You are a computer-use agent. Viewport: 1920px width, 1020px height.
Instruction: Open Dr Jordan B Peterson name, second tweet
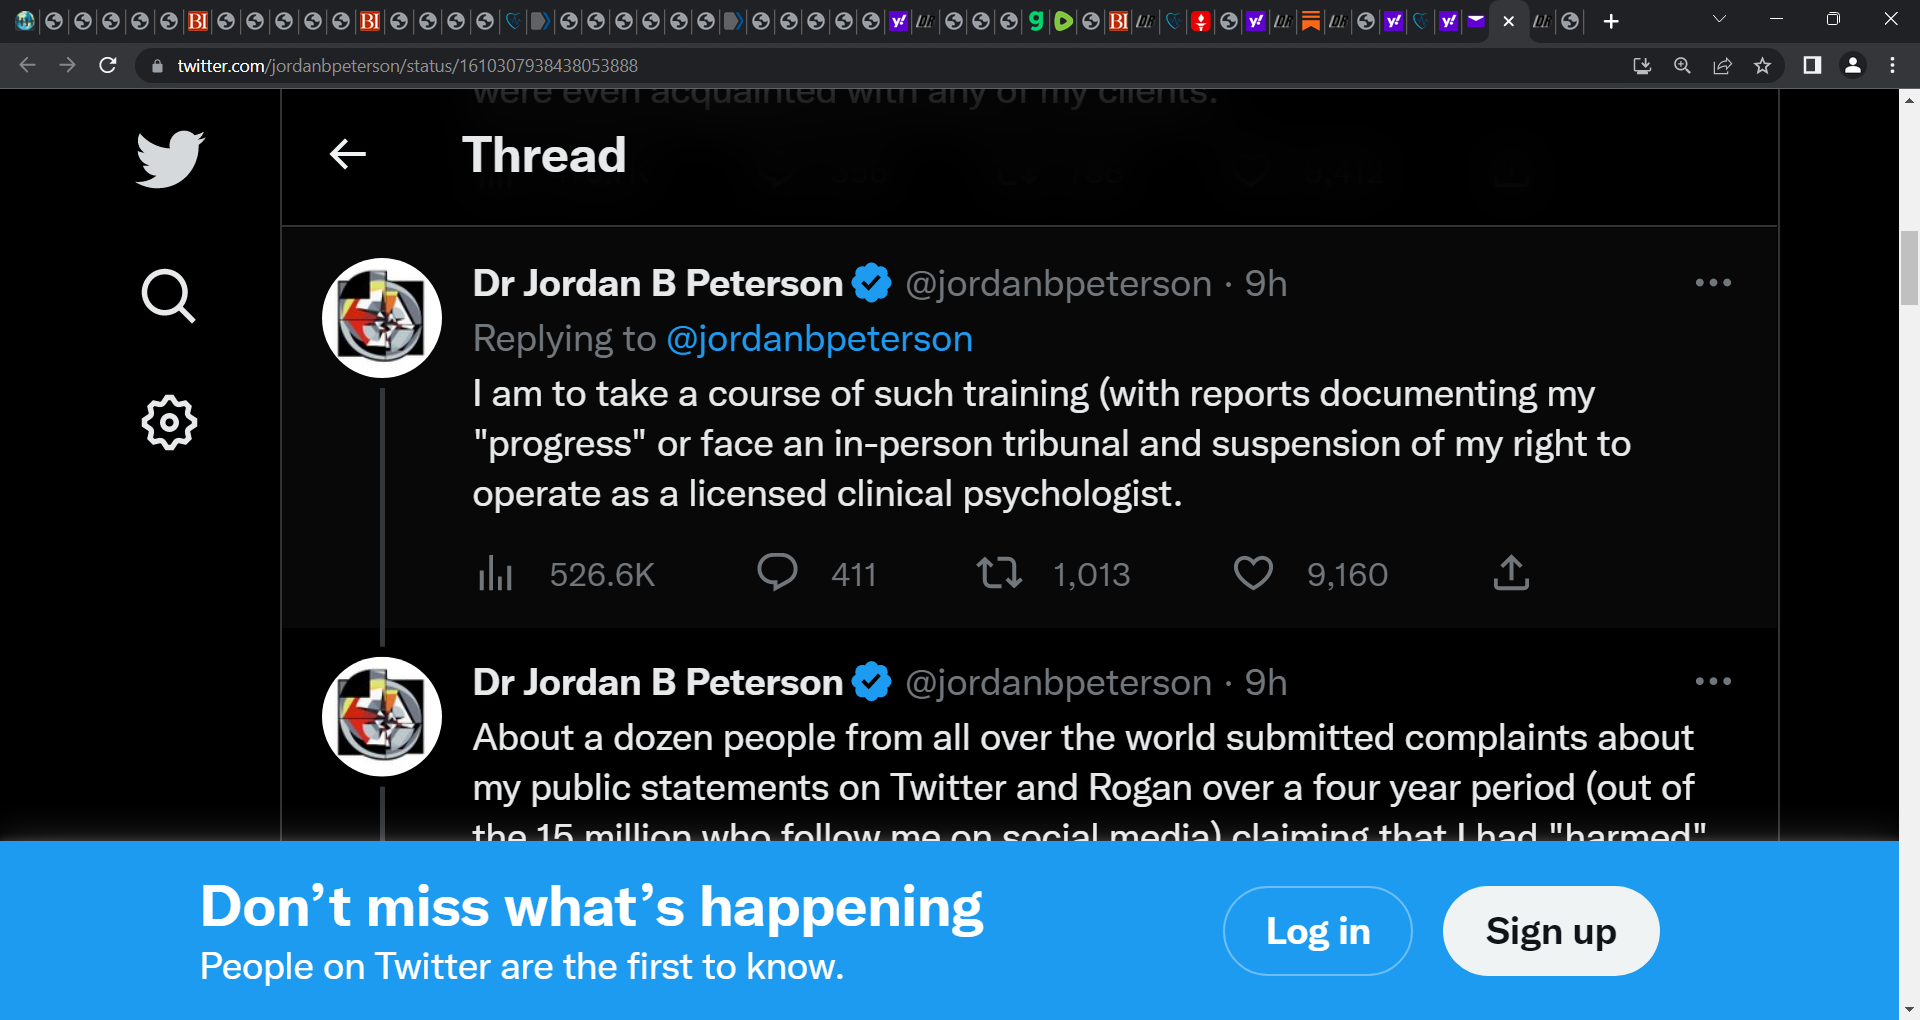click(658, 683)
